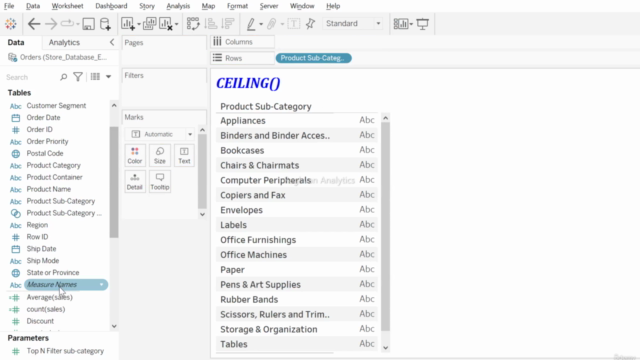Open the File menu
The image size is (640, 360).
9,6
